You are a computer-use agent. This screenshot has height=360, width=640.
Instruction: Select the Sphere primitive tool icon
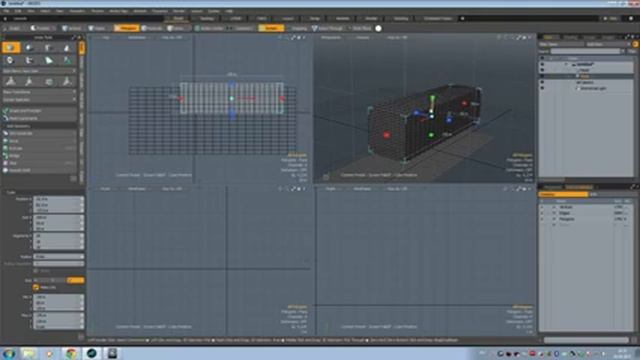pos(29,48)
